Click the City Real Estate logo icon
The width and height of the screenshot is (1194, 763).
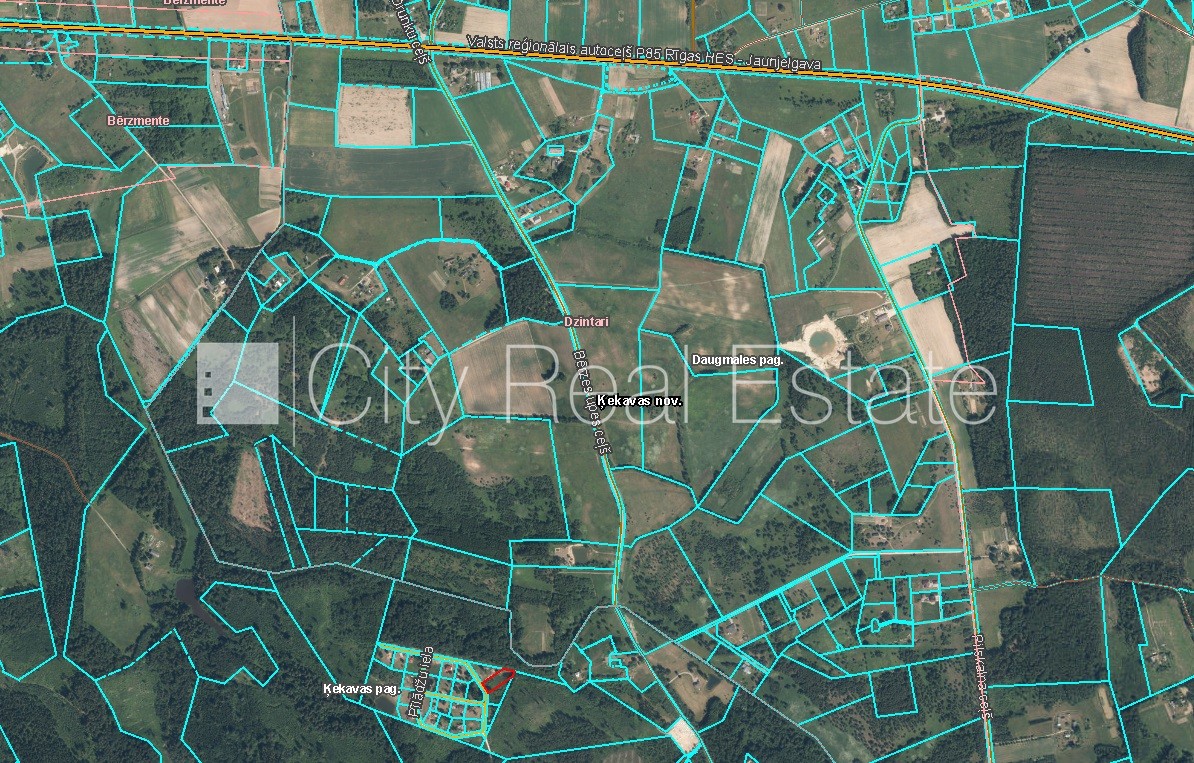coord(237,383)
